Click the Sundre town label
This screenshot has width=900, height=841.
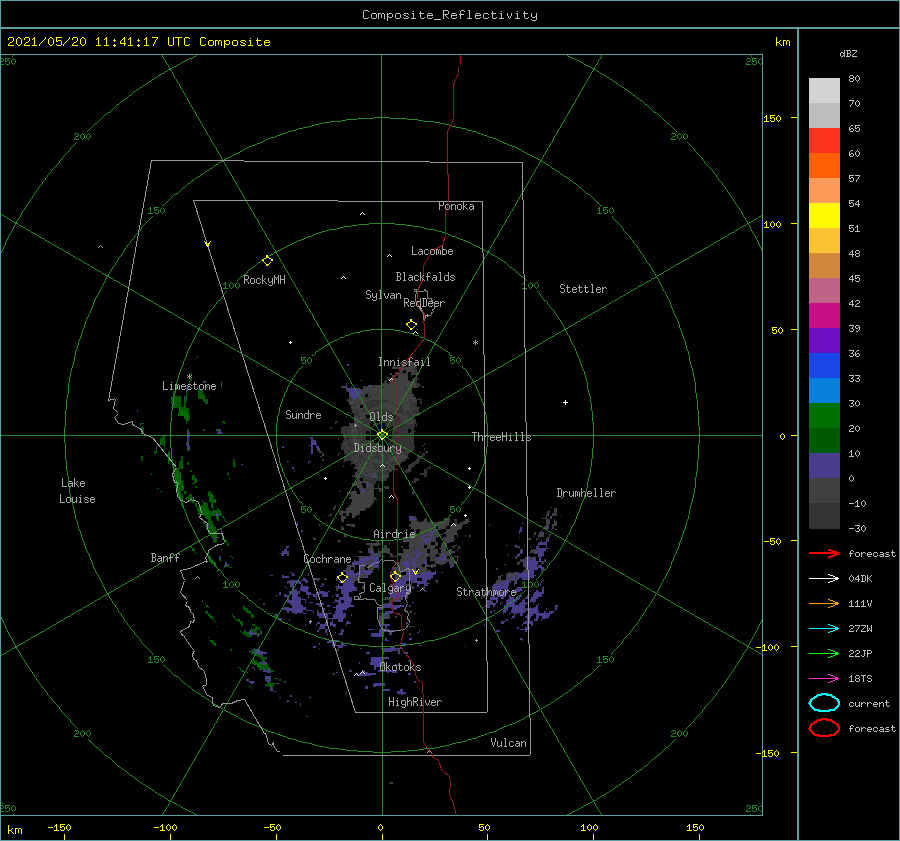click(303, 414)
